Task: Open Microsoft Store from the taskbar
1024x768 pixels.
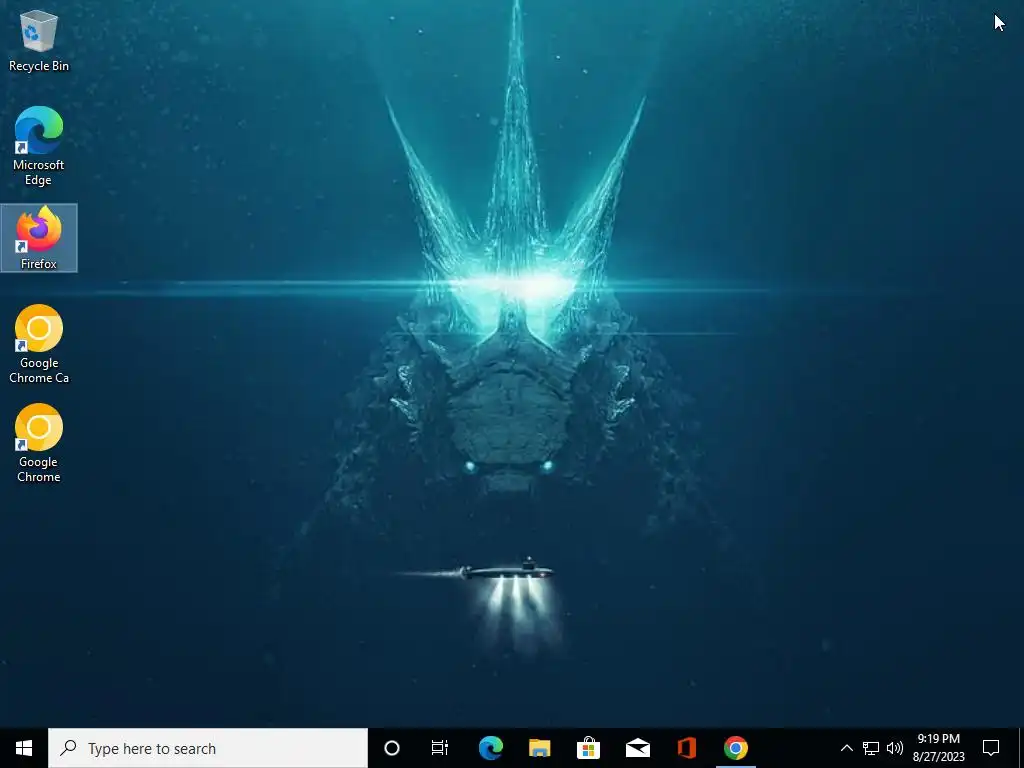Action: tap(588, 748)
